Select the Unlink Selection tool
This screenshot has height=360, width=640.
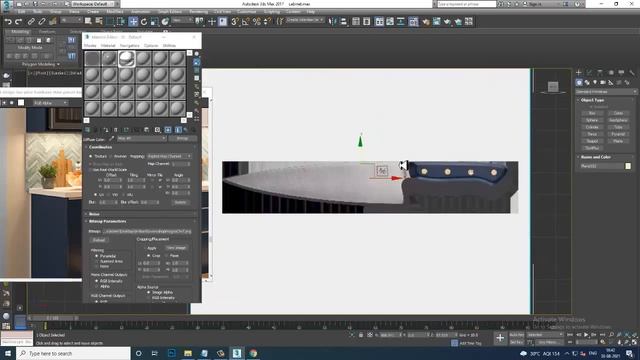(x=42, y=22)
